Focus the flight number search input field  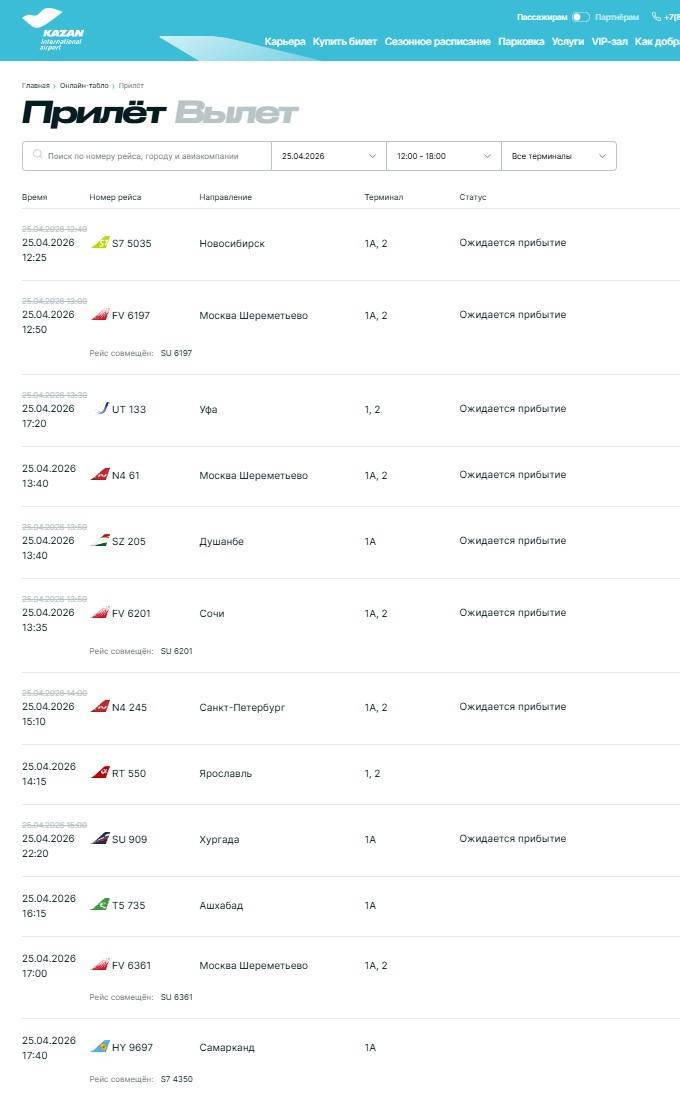point(155,156)
